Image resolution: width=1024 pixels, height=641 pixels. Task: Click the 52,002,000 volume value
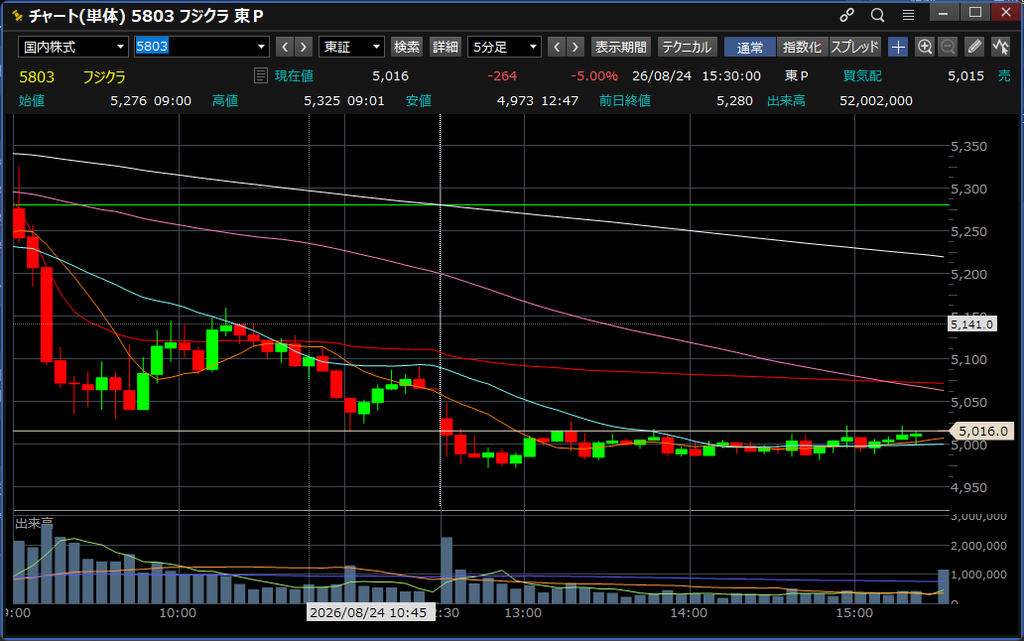(876, 101)
